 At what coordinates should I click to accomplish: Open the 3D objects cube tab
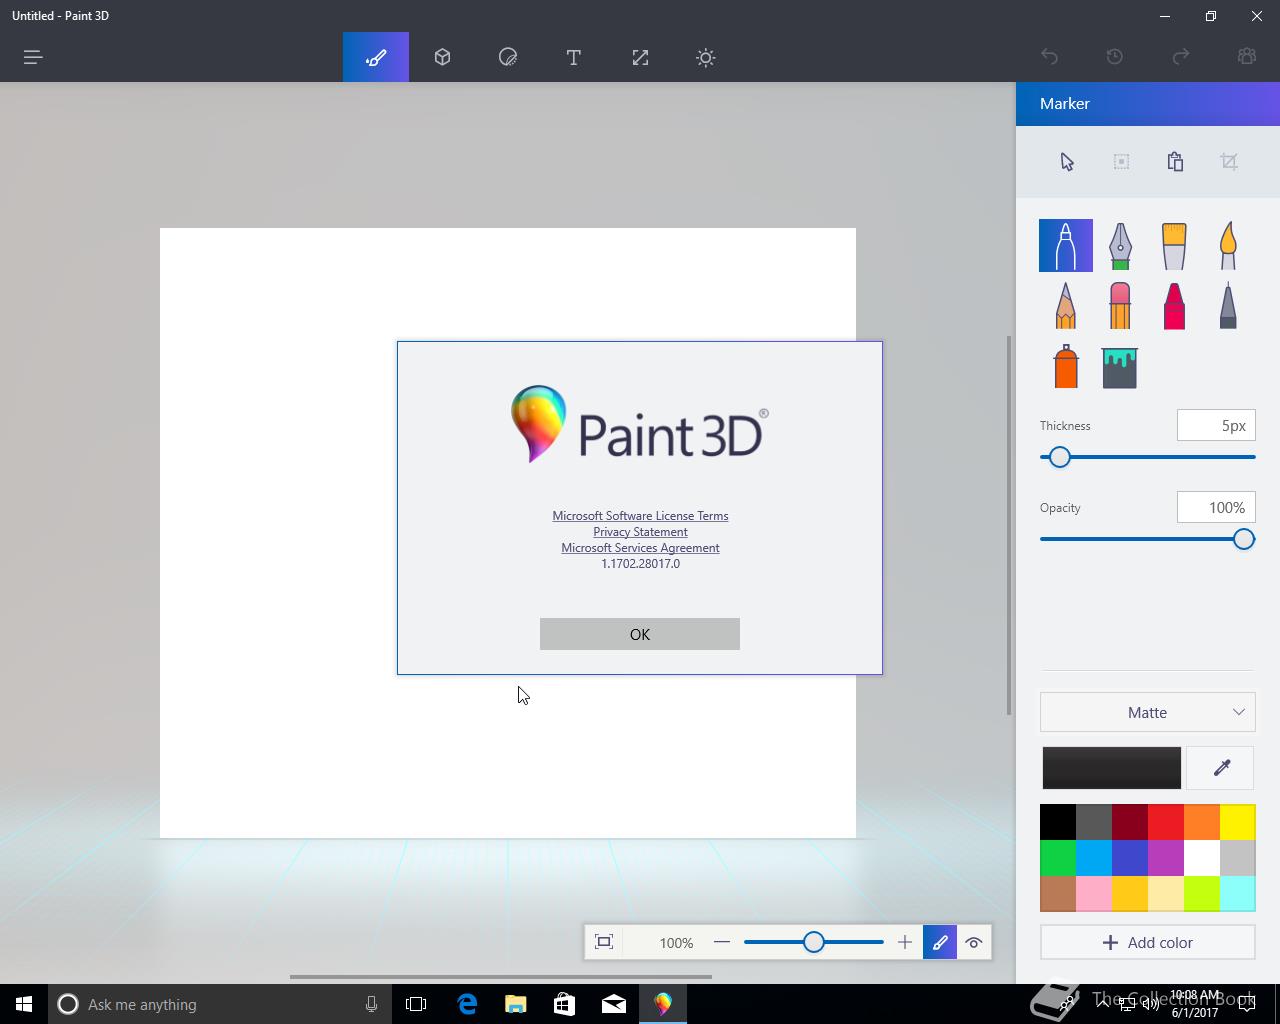point(442,57)
